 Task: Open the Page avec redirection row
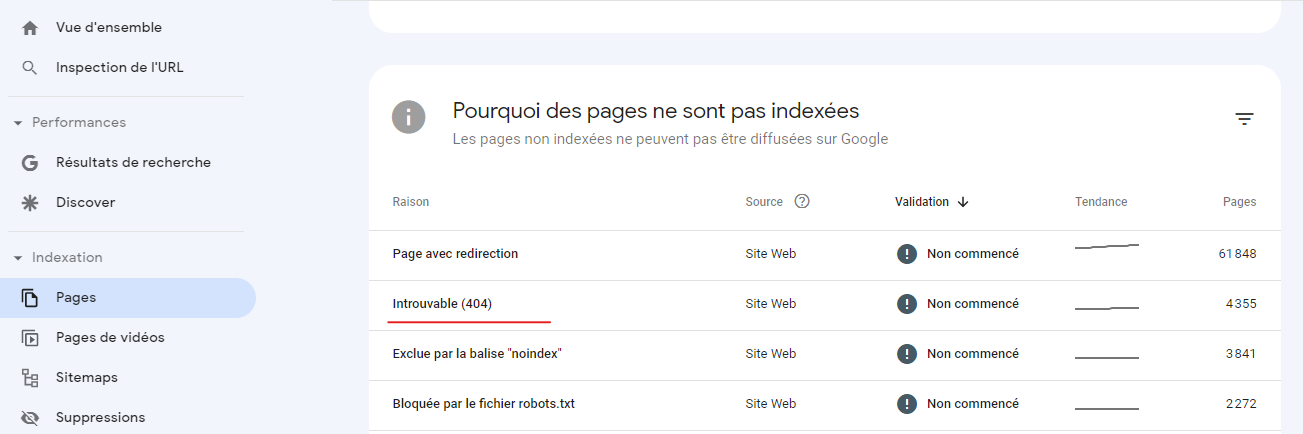point(455,254)
